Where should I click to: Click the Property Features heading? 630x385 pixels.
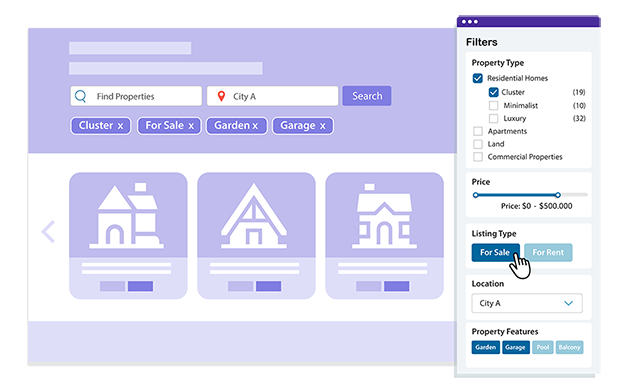pyautogui.click(x=505, y=332)
